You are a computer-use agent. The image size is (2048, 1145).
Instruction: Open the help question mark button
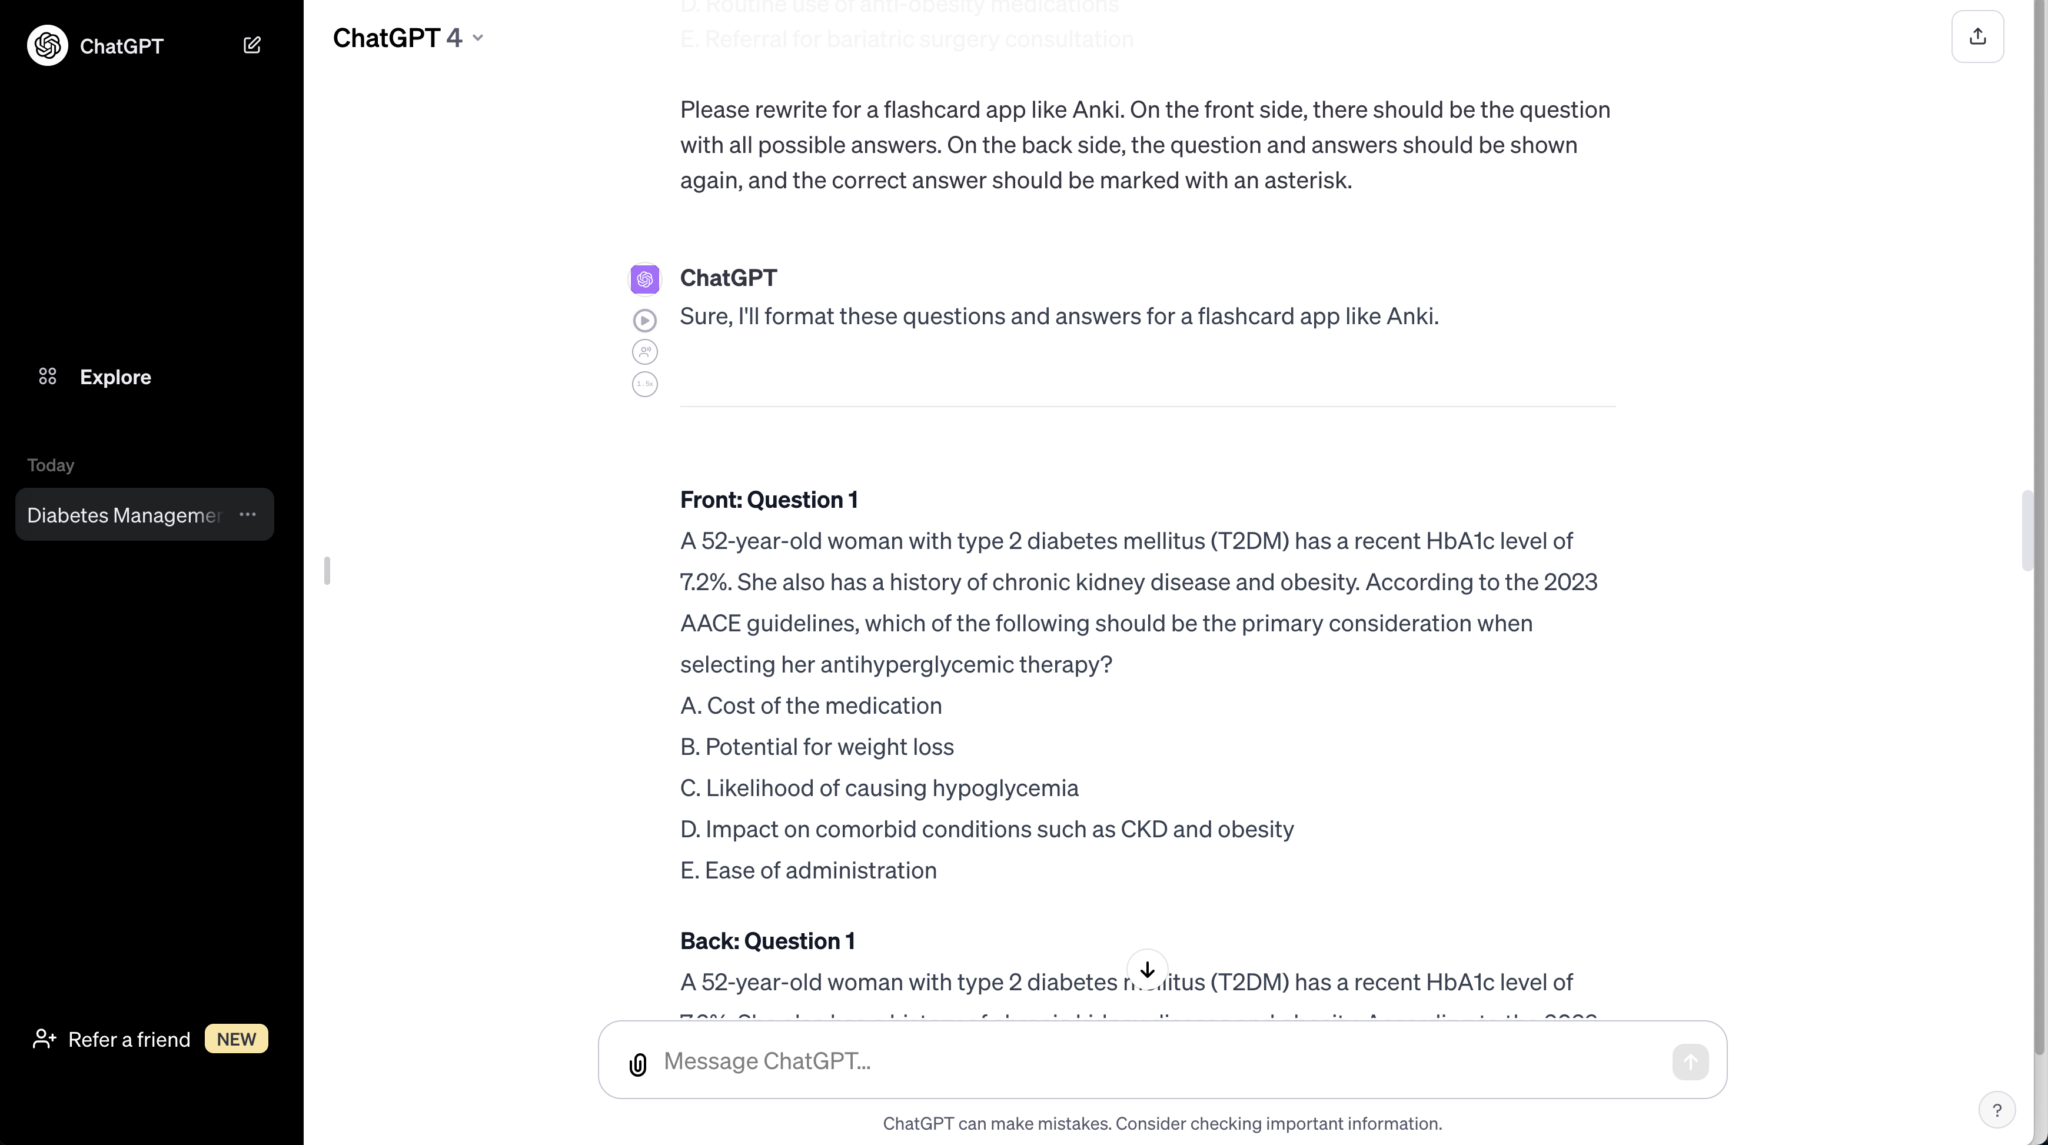[1996, 1109]
